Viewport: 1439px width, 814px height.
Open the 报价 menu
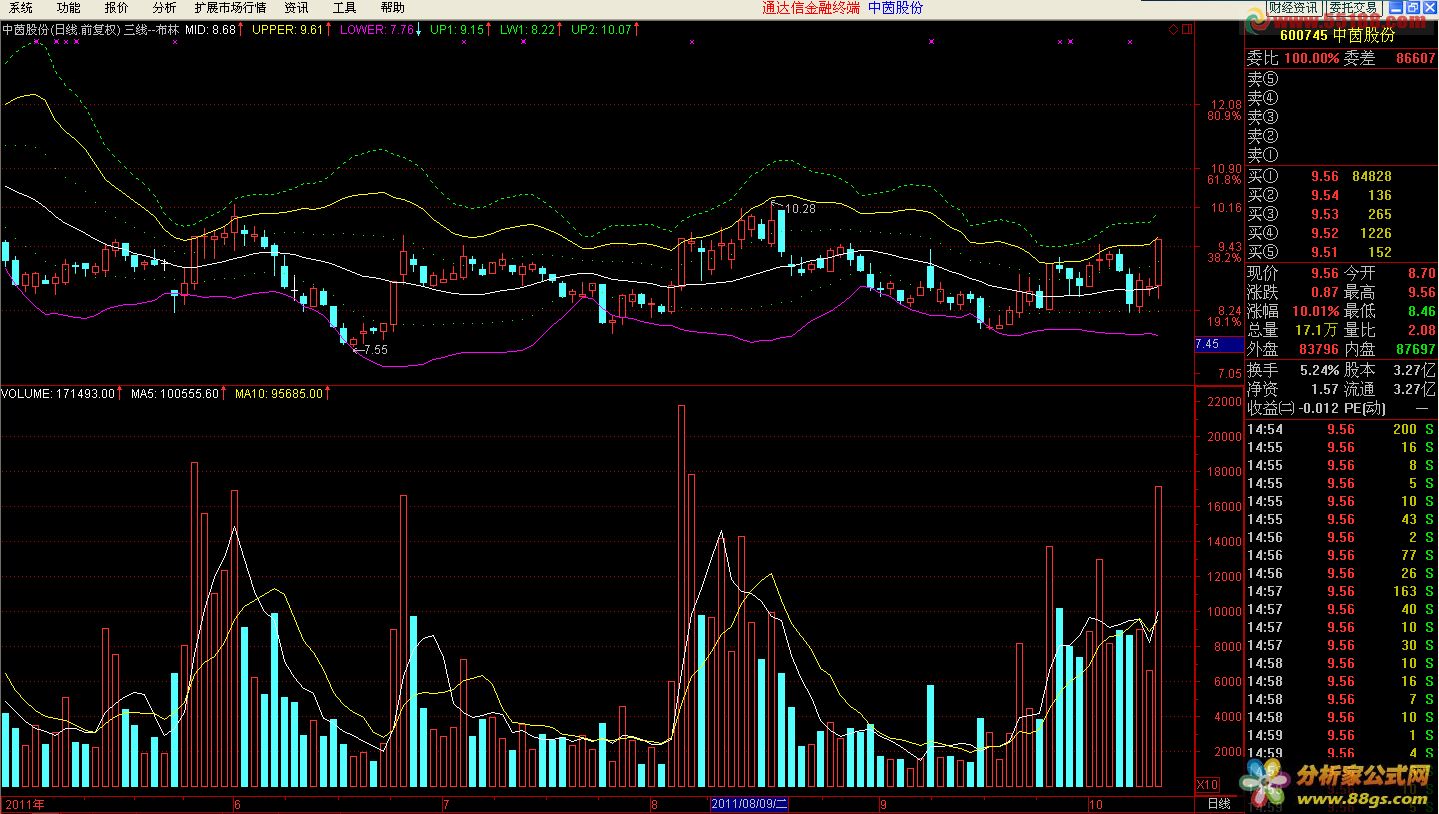coord(117,7)
